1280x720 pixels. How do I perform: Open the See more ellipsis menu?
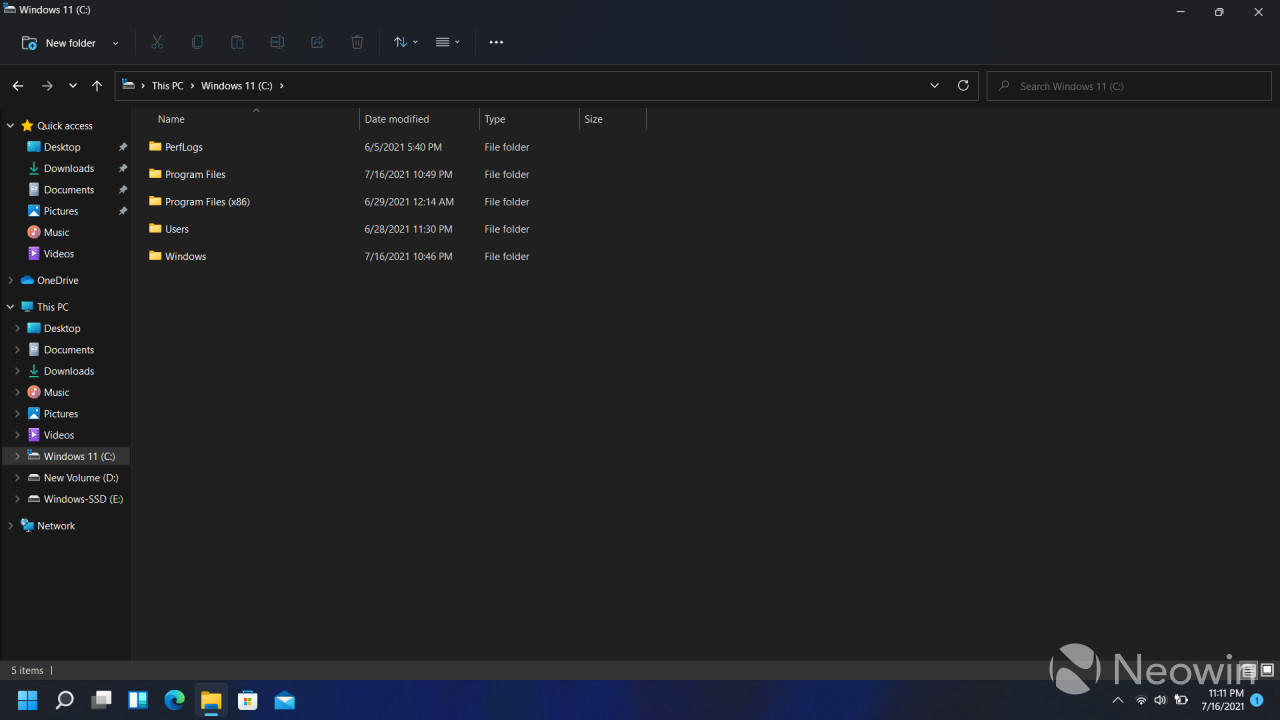pyautogui.click(x=496, y=42)
